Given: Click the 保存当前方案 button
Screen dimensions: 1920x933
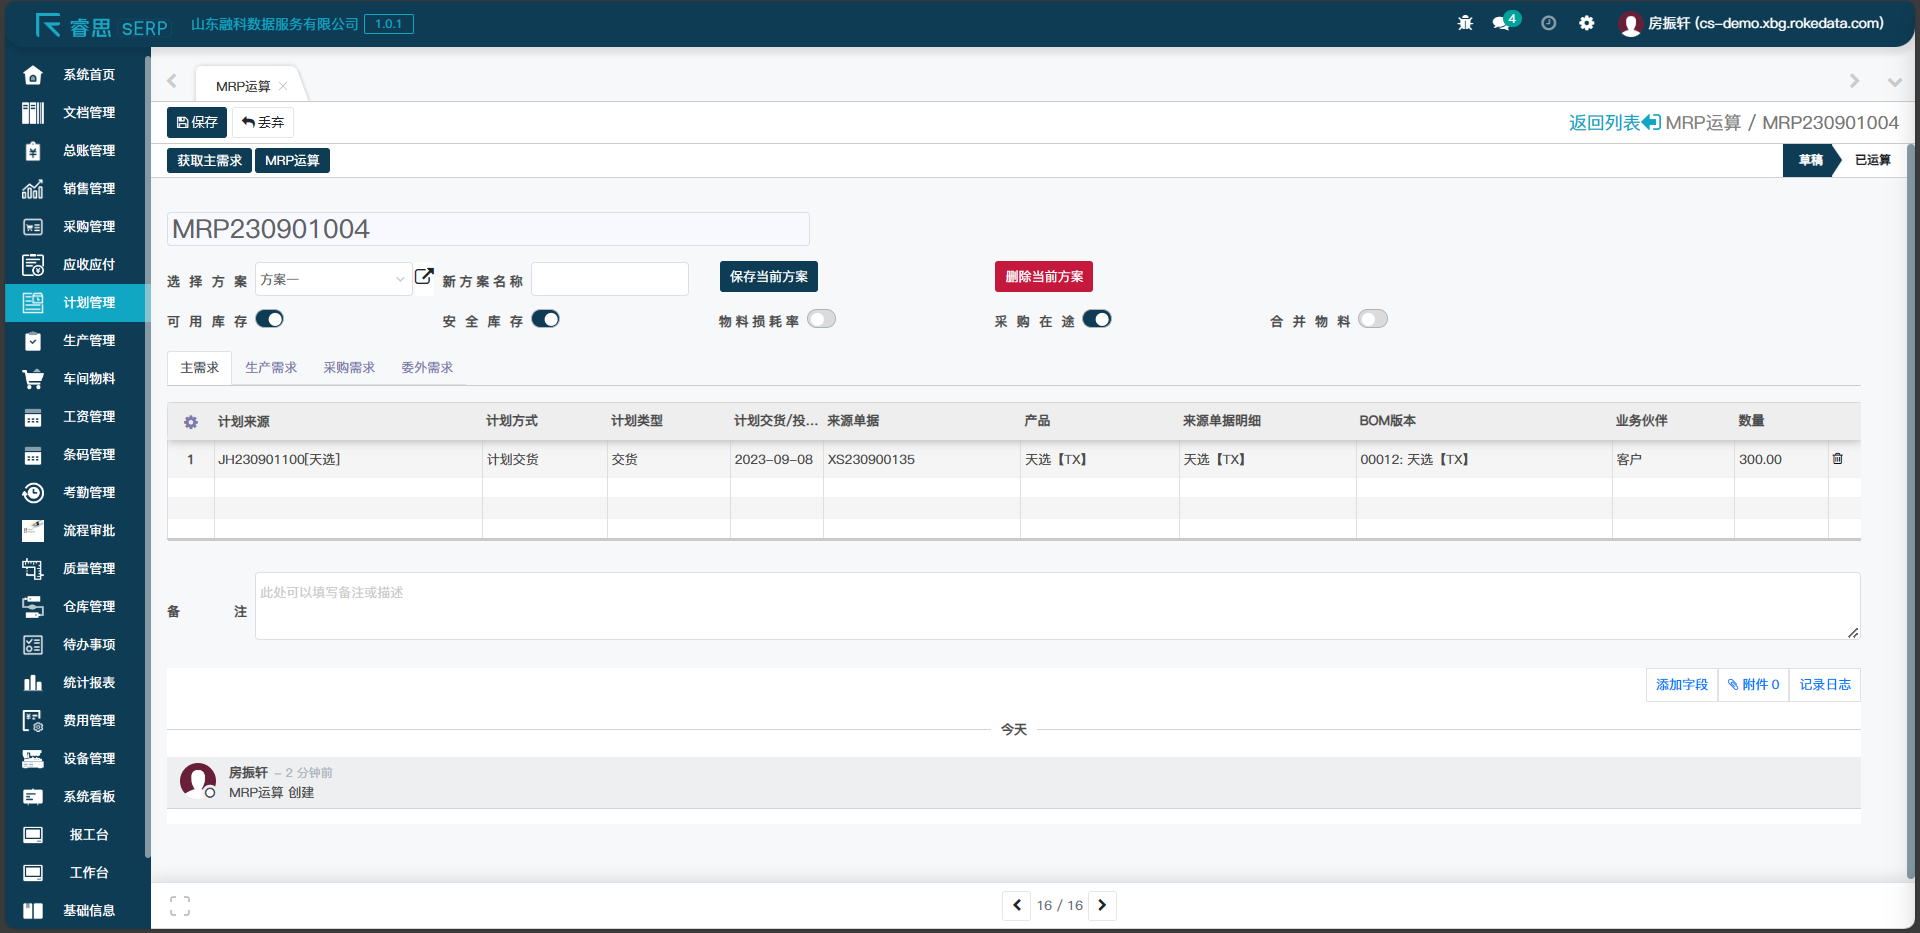Looking at the screenshot, I should pyautogui.click(x=768, y=277).
